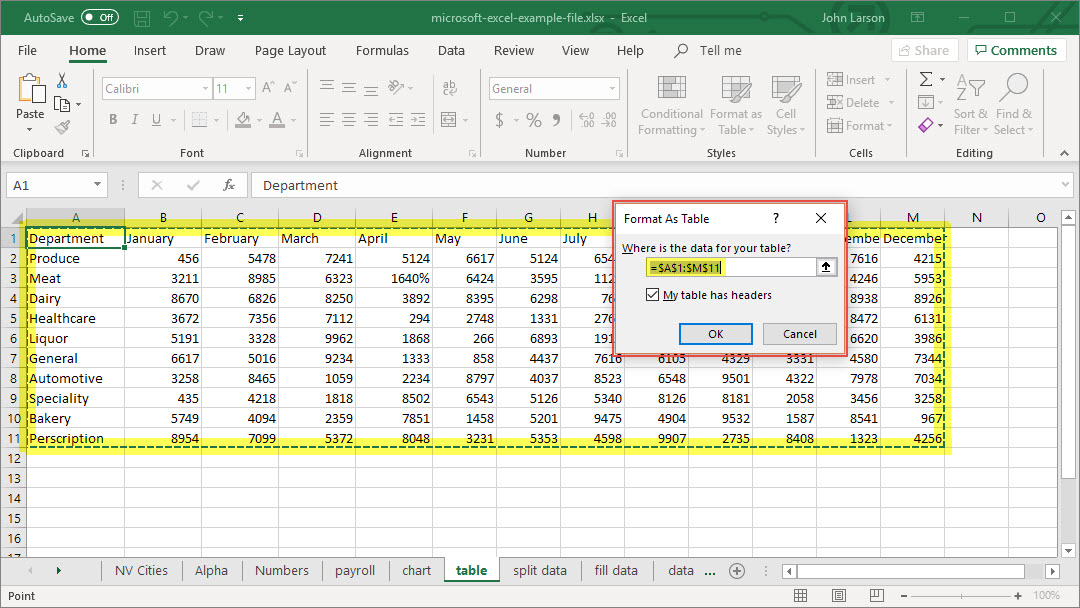This screenshot has width=1080, height=608.
Task: Toggle the AutoSave switch
Action: click(100, 18)
